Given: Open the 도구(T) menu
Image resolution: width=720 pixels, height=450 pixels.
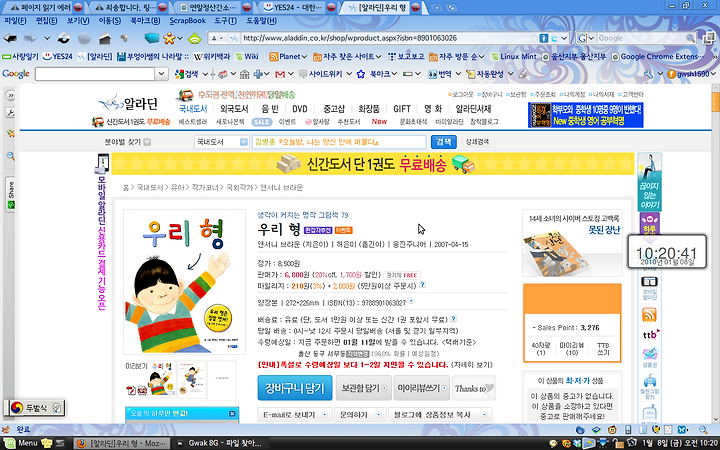Looking at the screenshot, I should point(225,21).
